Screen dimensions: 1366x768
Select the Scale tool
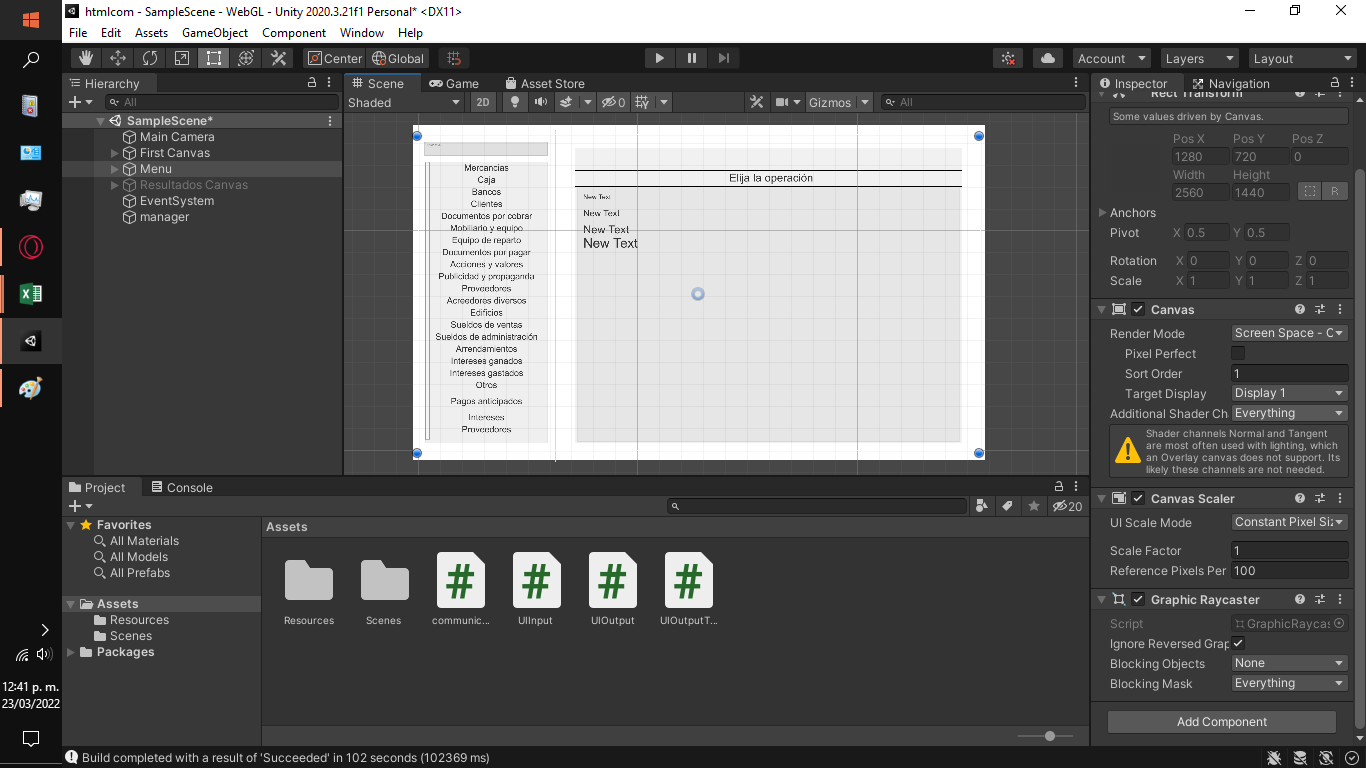(182, 58)
